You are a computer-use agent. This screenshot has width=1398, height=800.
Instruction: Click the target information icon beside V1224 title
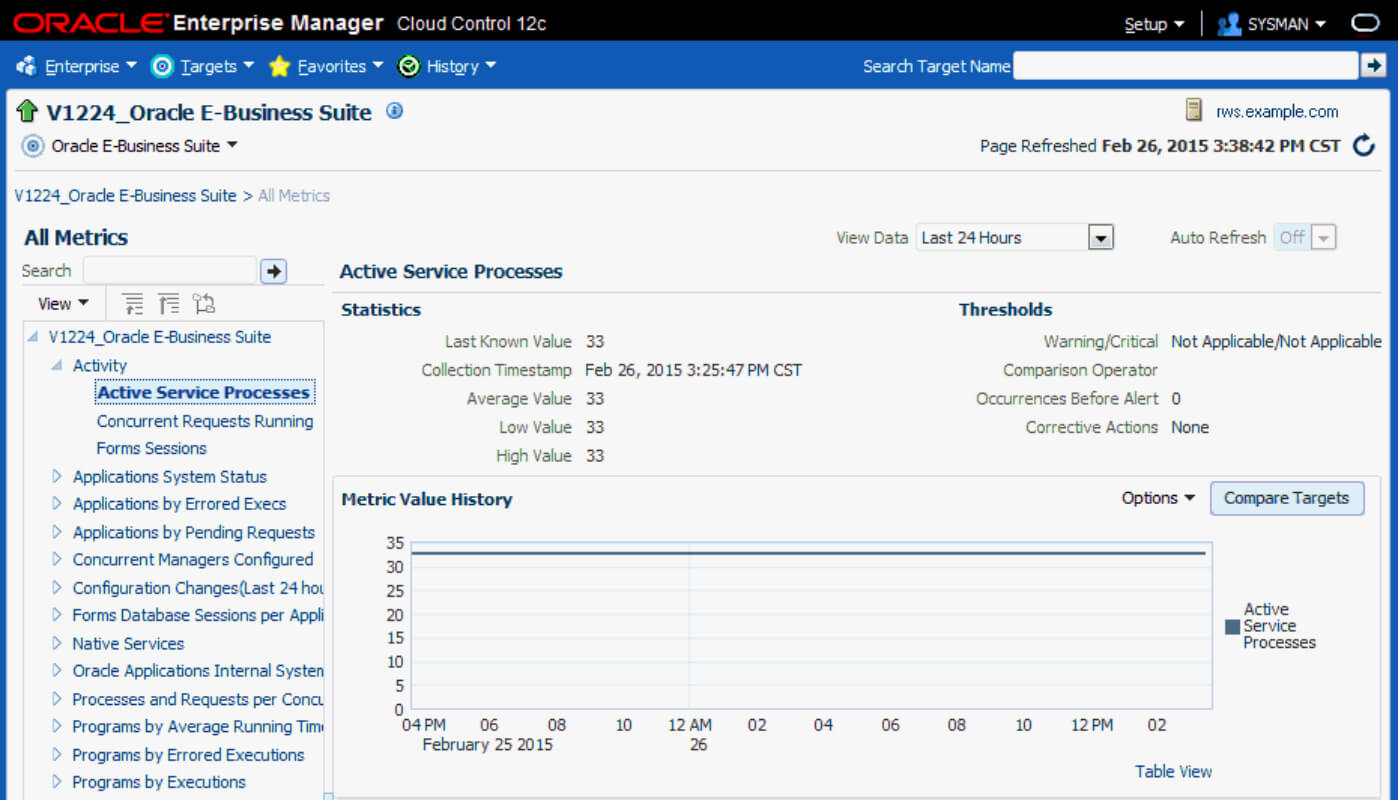click(395, 111)
